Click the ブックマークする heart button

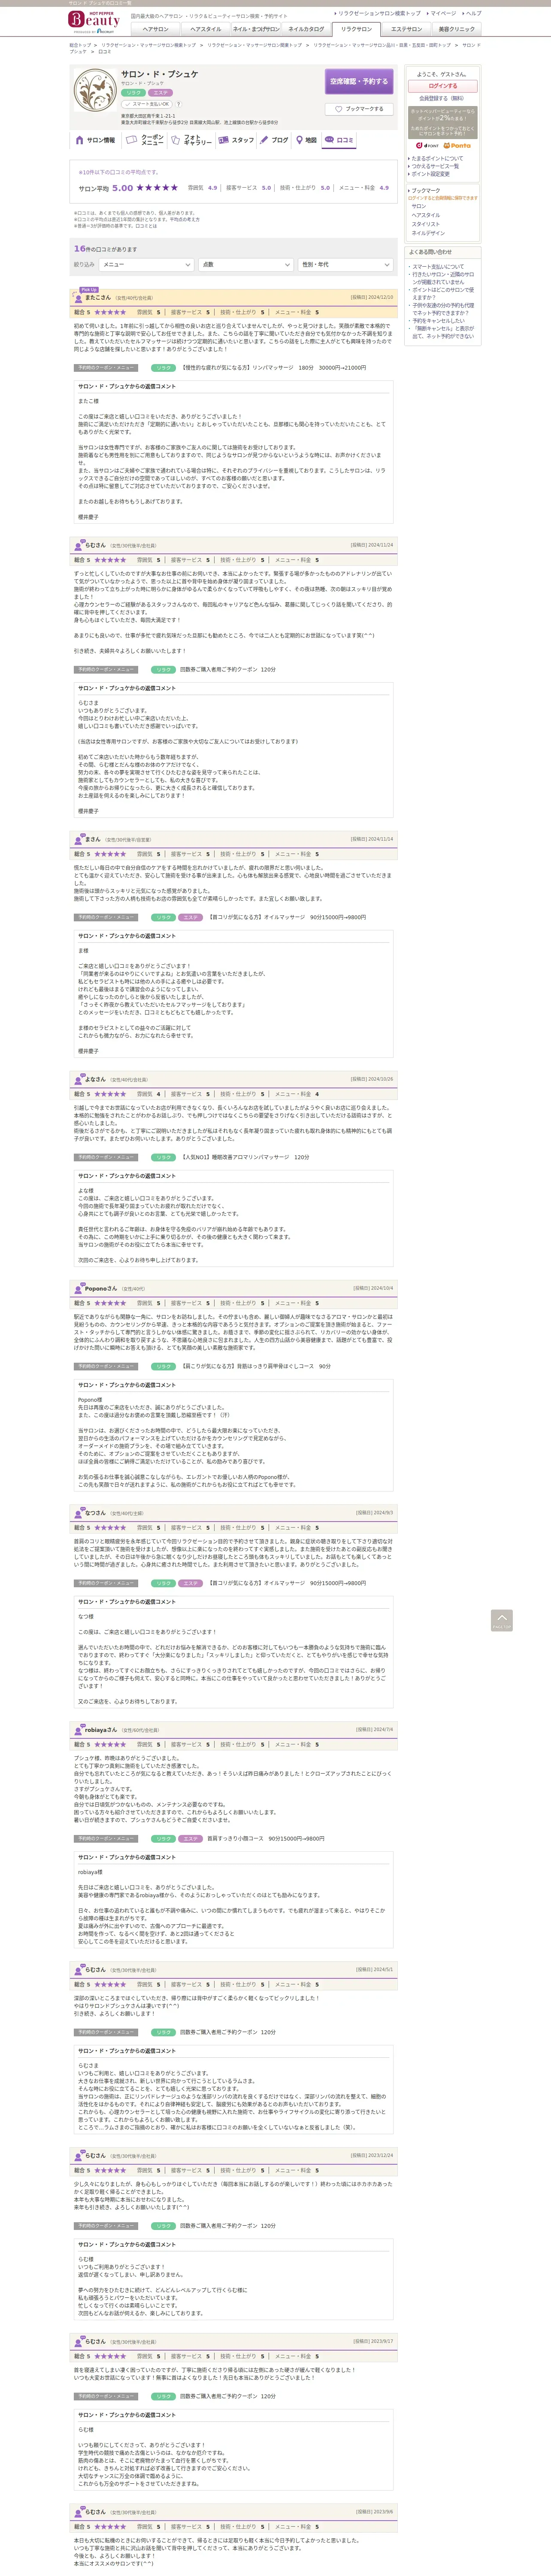click(359, 109)
